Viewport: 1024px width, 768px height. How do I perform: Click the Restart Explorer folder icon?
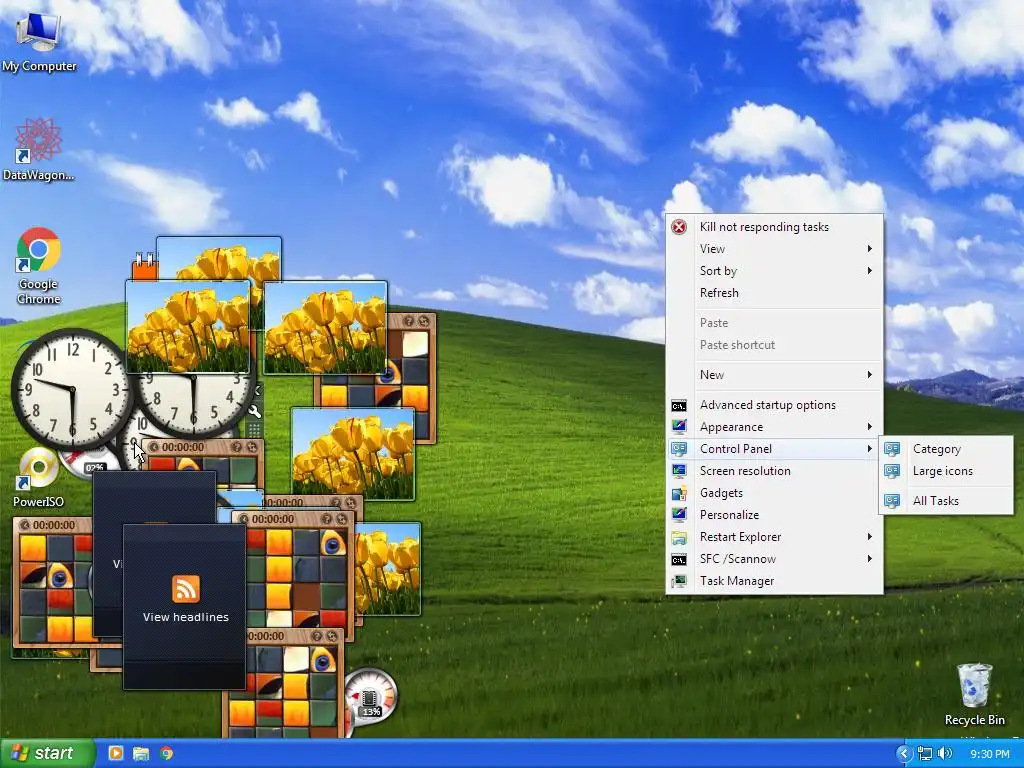[x=679, y=537]
